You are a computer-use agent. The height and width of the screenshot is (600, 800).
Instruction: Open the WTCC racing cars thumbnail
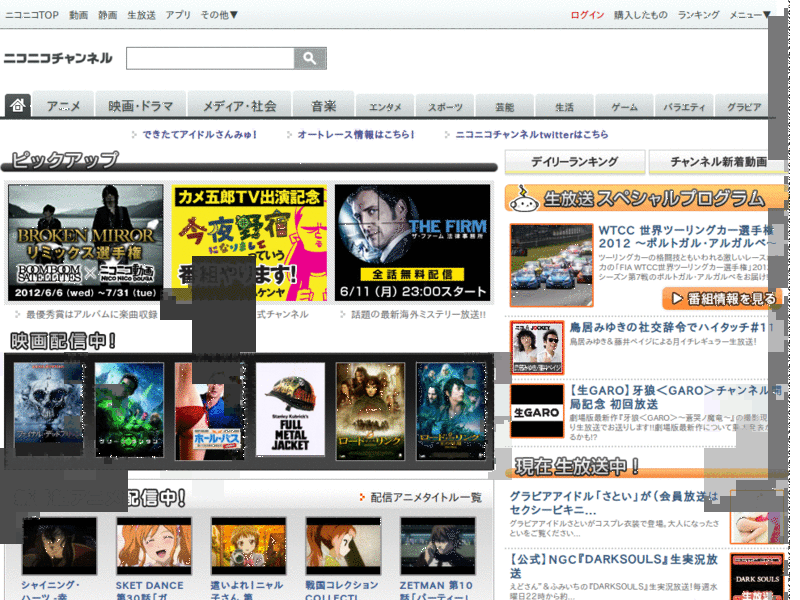coord(552,265)
